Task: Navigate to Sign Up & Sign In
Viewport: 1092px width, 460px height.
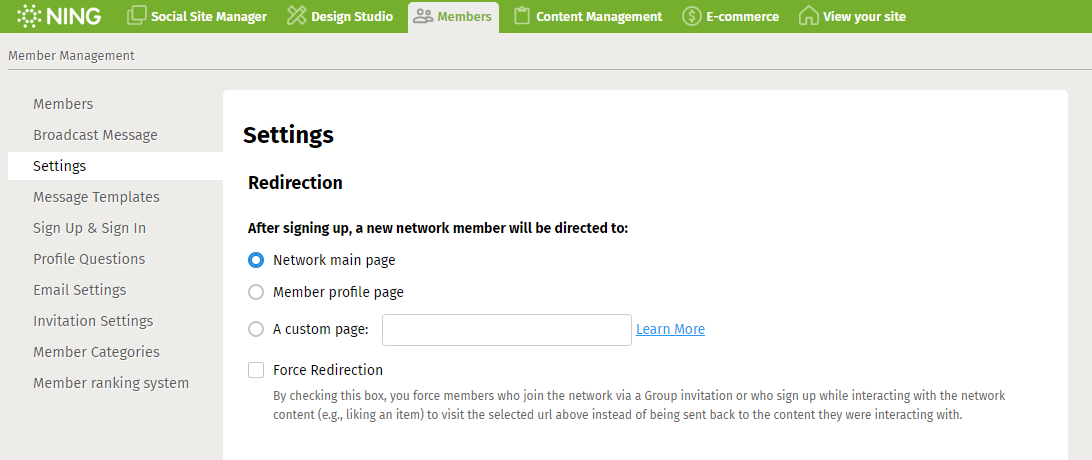Action: (x=89, y=228)
